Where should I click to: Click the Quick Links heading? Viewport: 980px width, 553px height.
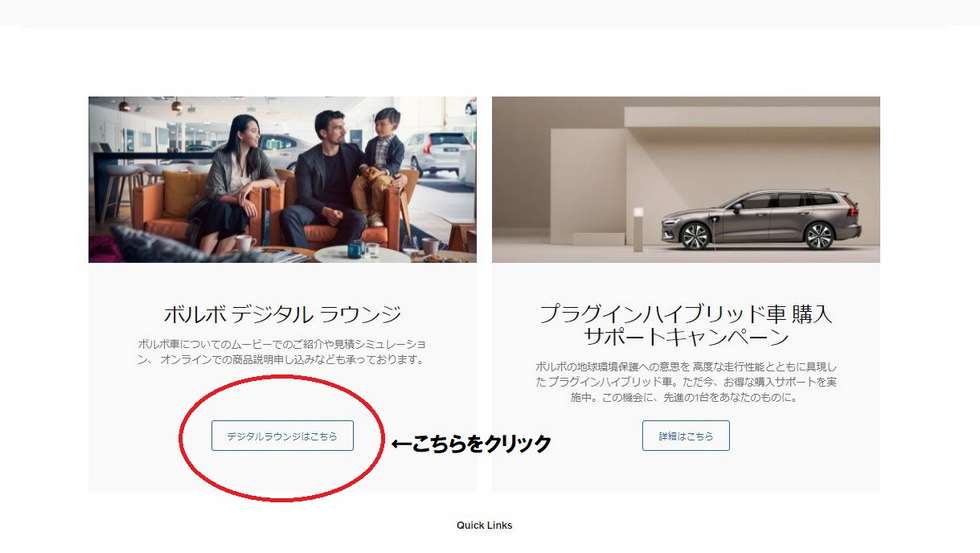click(x=484, y=526)
